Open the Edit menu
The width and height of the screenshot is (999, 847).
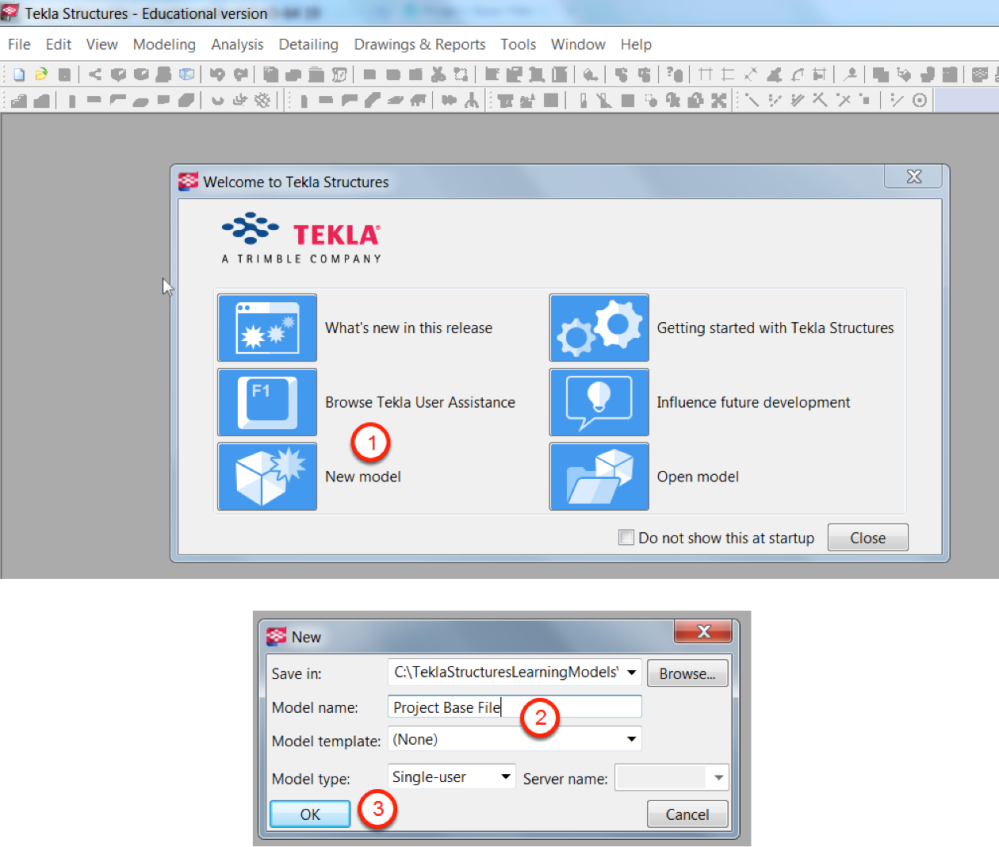(x=58, y=45)
